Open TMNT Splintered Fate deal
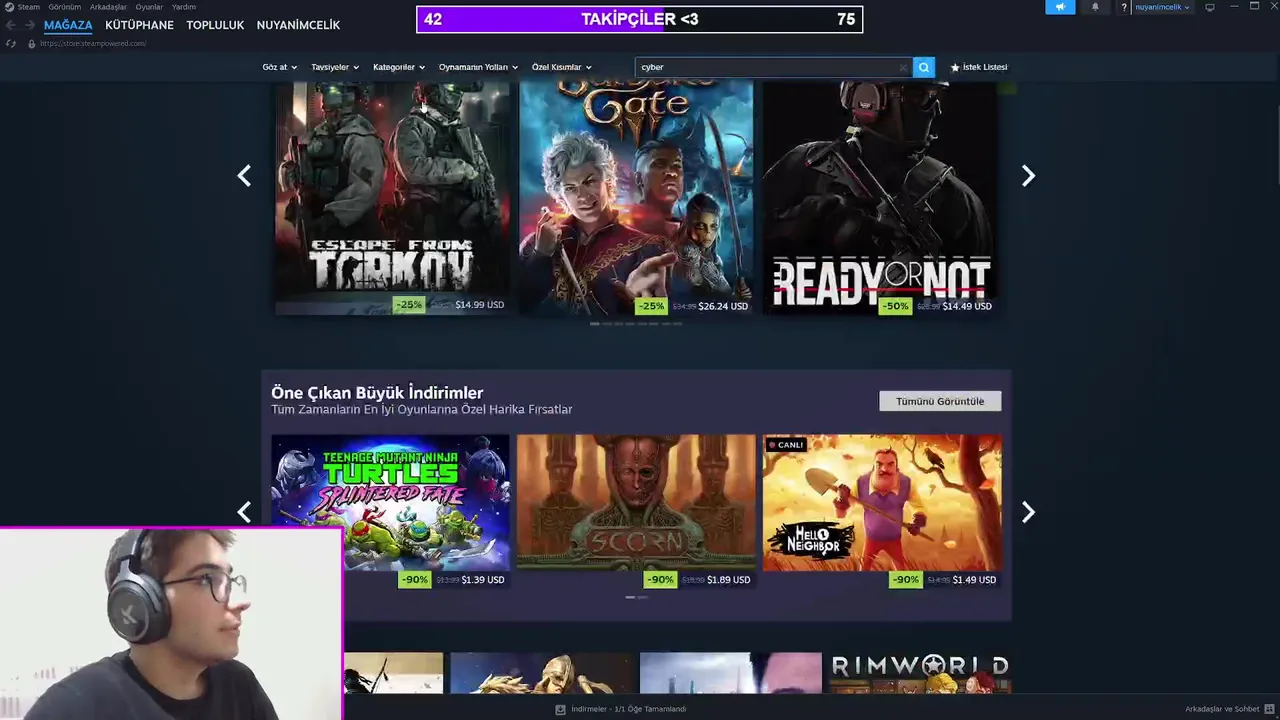The image size is (1280, 720). (x=390, y=502)
